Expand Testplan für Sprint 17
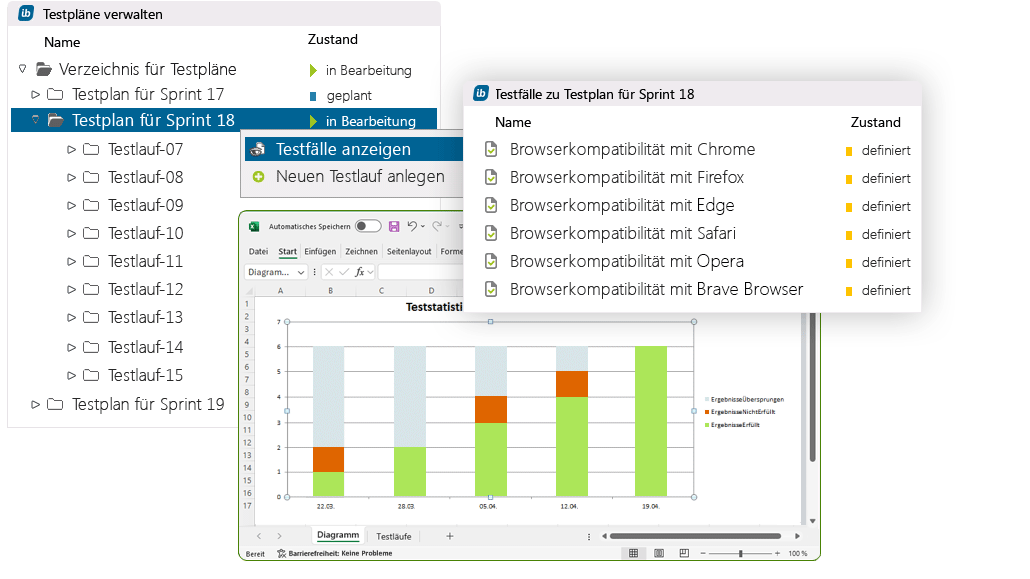Image resolution: width=1030 pixels, height=579 pixels. click(x=36, y=94)
